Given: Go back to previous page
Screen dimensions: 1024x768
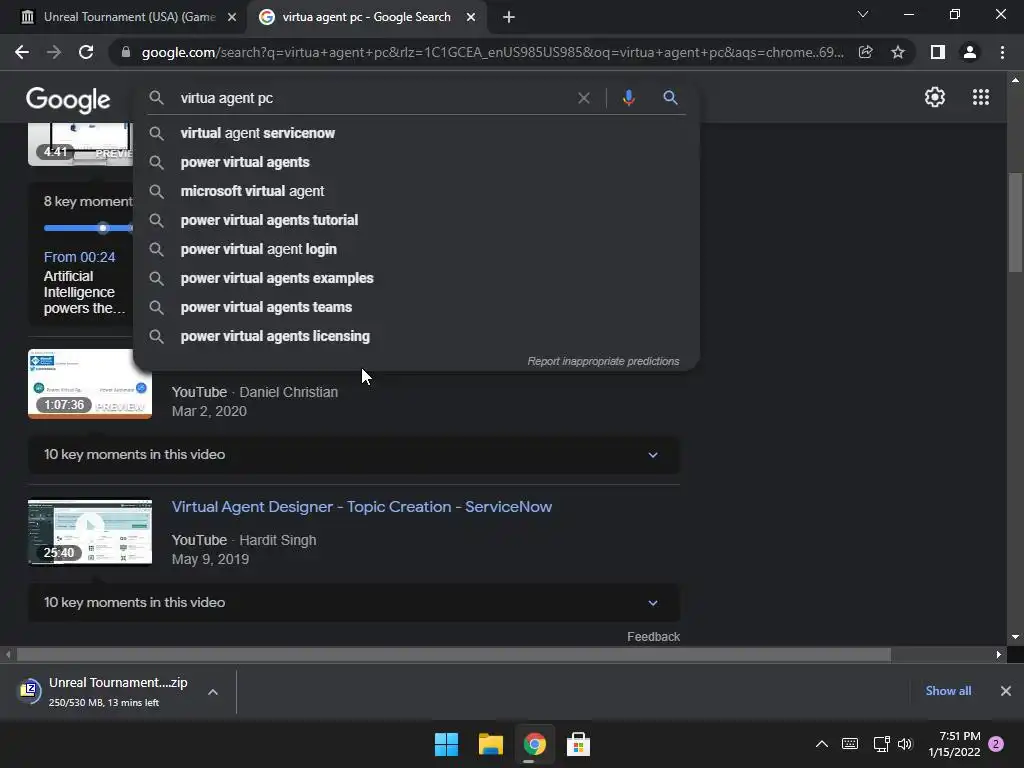Looking at the screenshot, I should click(22, 52).
